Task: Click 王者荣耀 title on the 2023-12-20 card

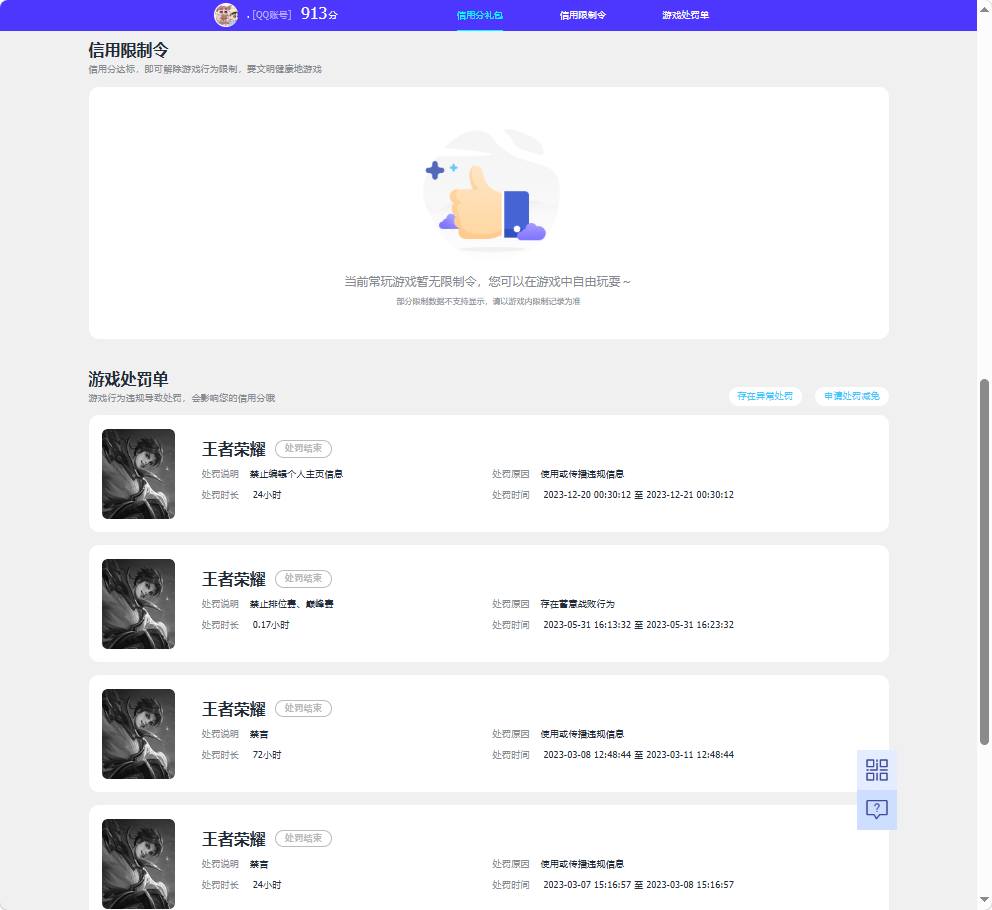Action: pos(233,449)
